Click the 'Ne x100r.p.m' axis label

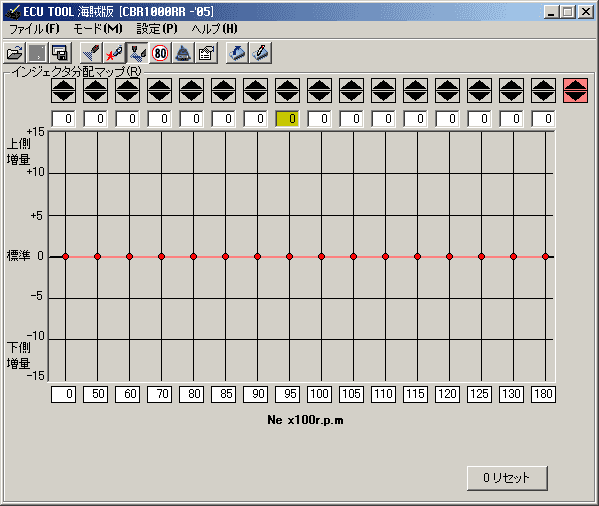pos(305,420)
